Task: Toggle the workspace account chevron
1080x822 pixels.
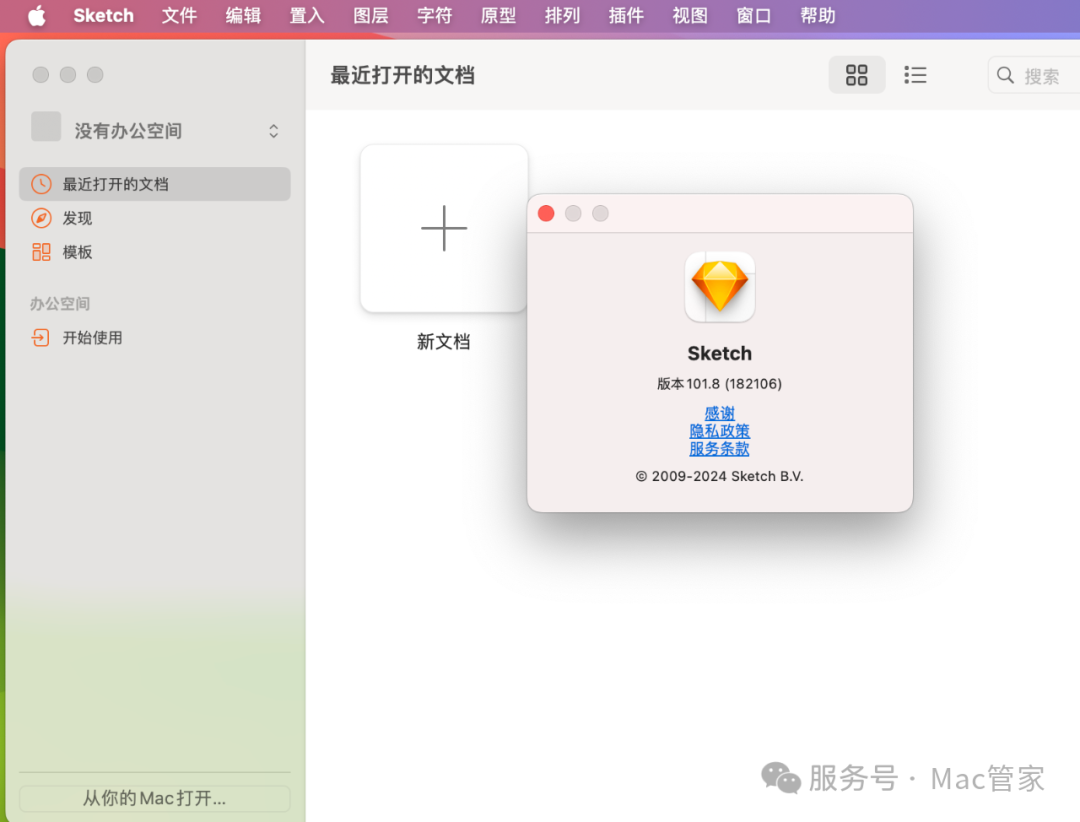Action: pyautogui.click(x=273, y=130)
